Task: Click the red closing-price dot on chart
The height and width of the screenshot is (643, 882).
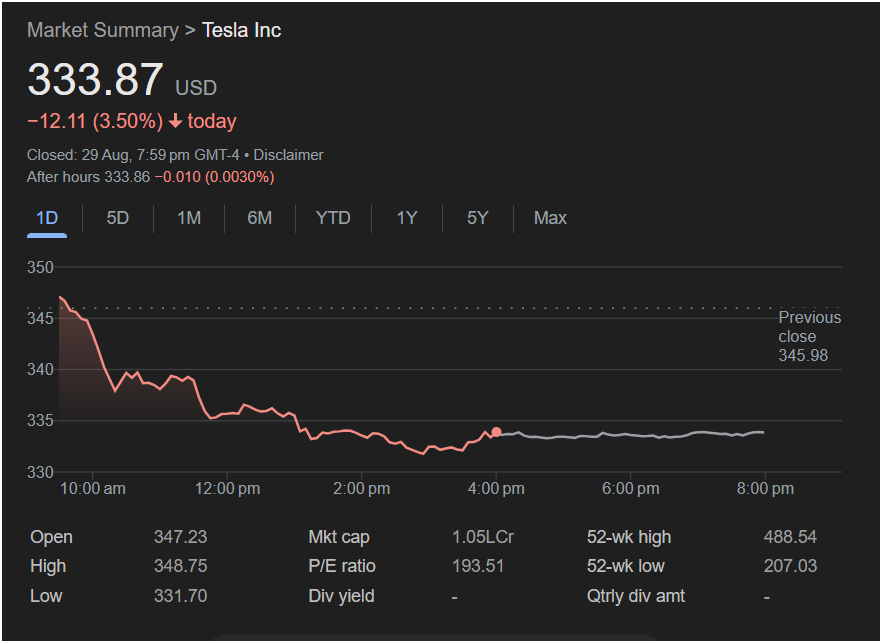Action: [497, 432]
